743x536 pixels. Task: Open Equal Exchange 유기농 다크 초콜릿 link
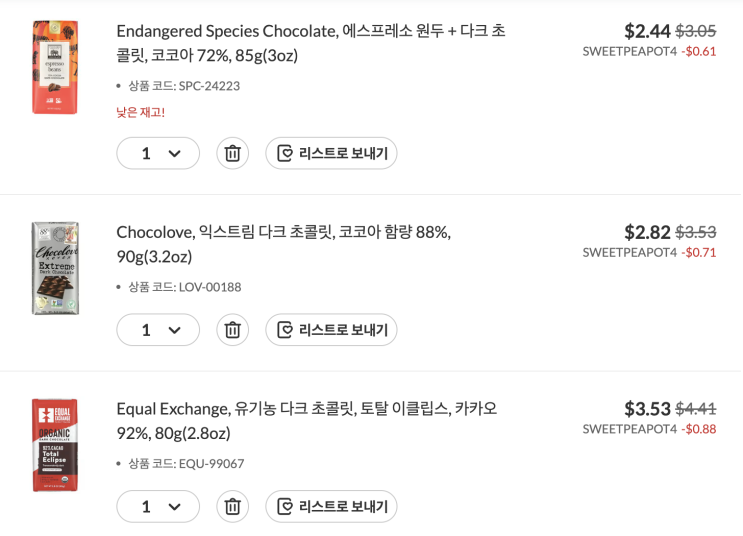pos(306,420)
